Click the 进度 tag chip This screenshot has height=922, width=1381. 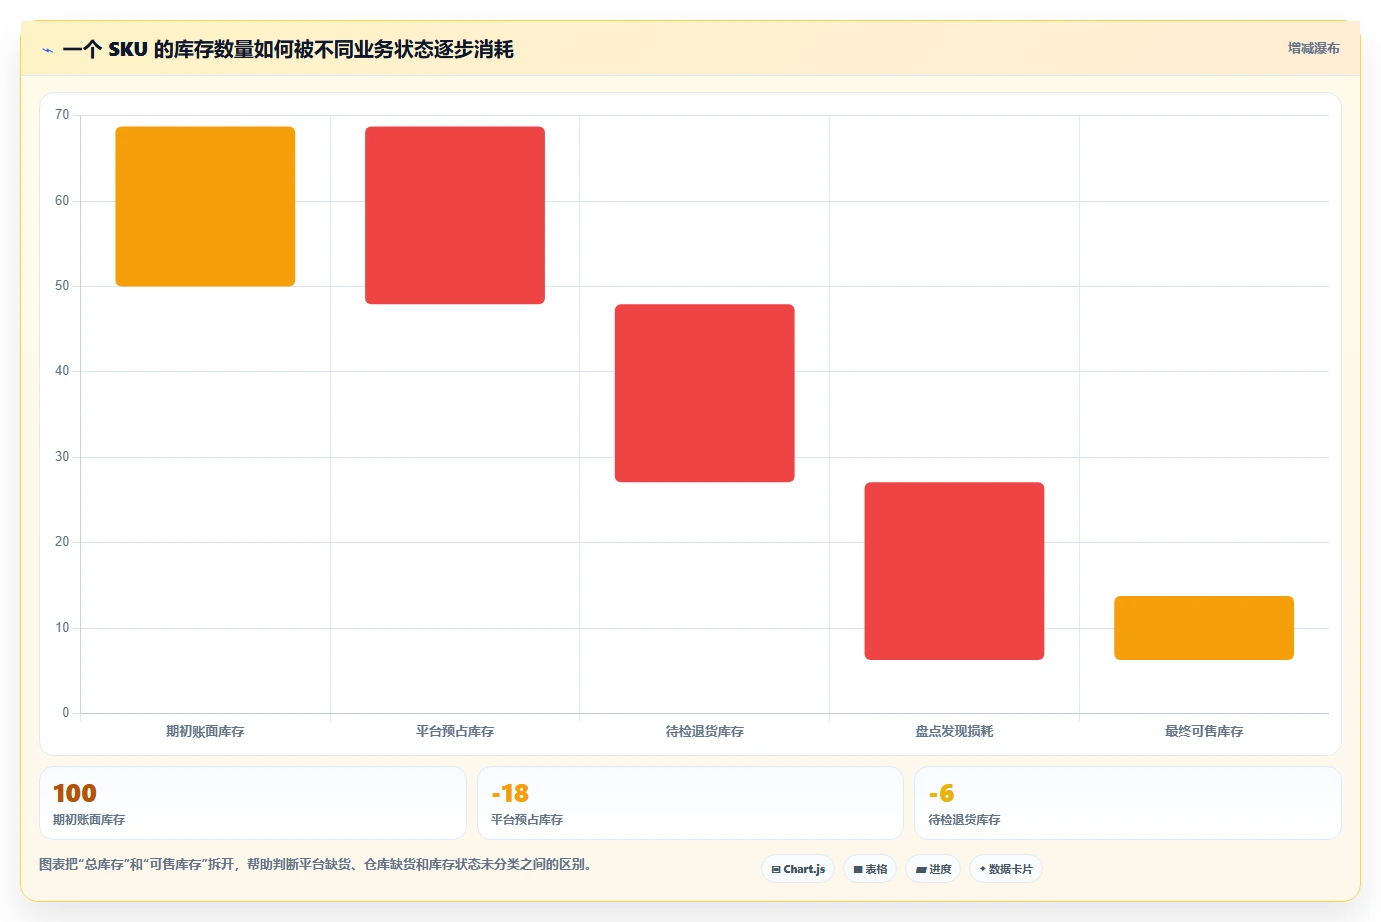[x=933, y=869]
